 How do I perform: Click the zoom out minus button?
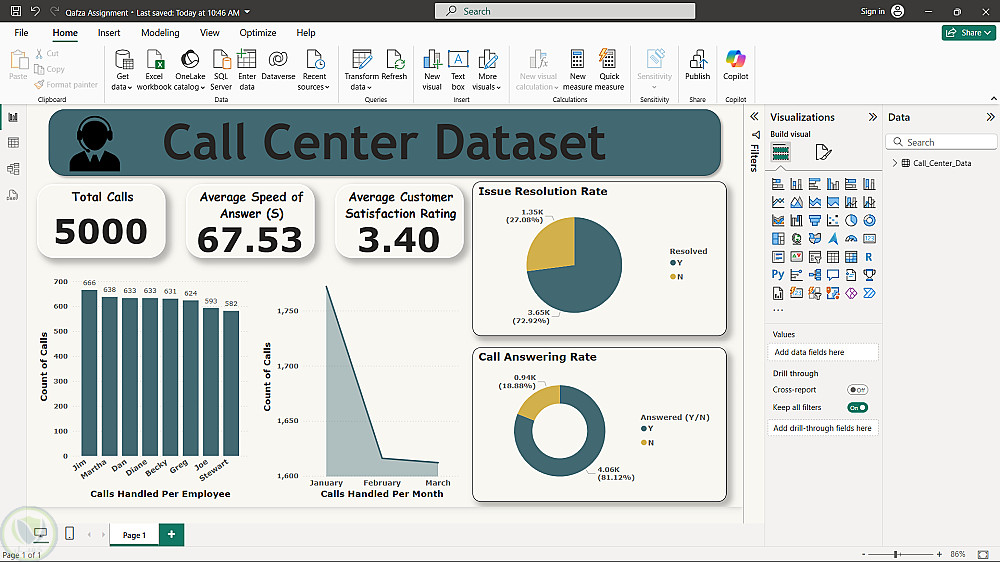864,554
